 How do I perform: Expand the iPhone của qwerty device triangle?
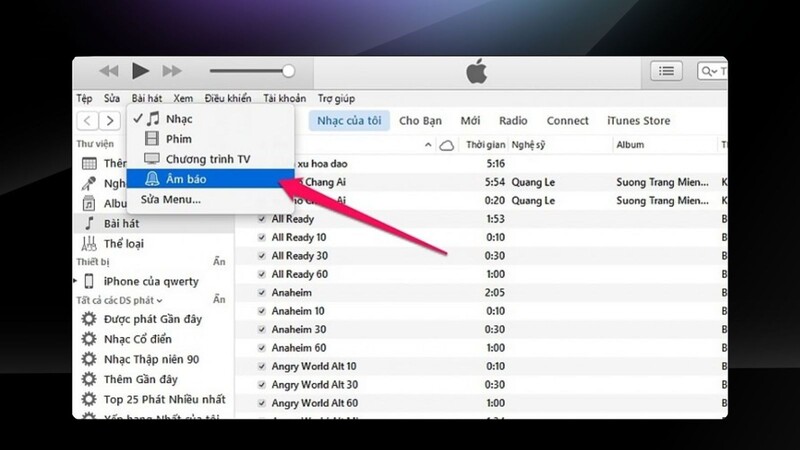click(76, 281)
